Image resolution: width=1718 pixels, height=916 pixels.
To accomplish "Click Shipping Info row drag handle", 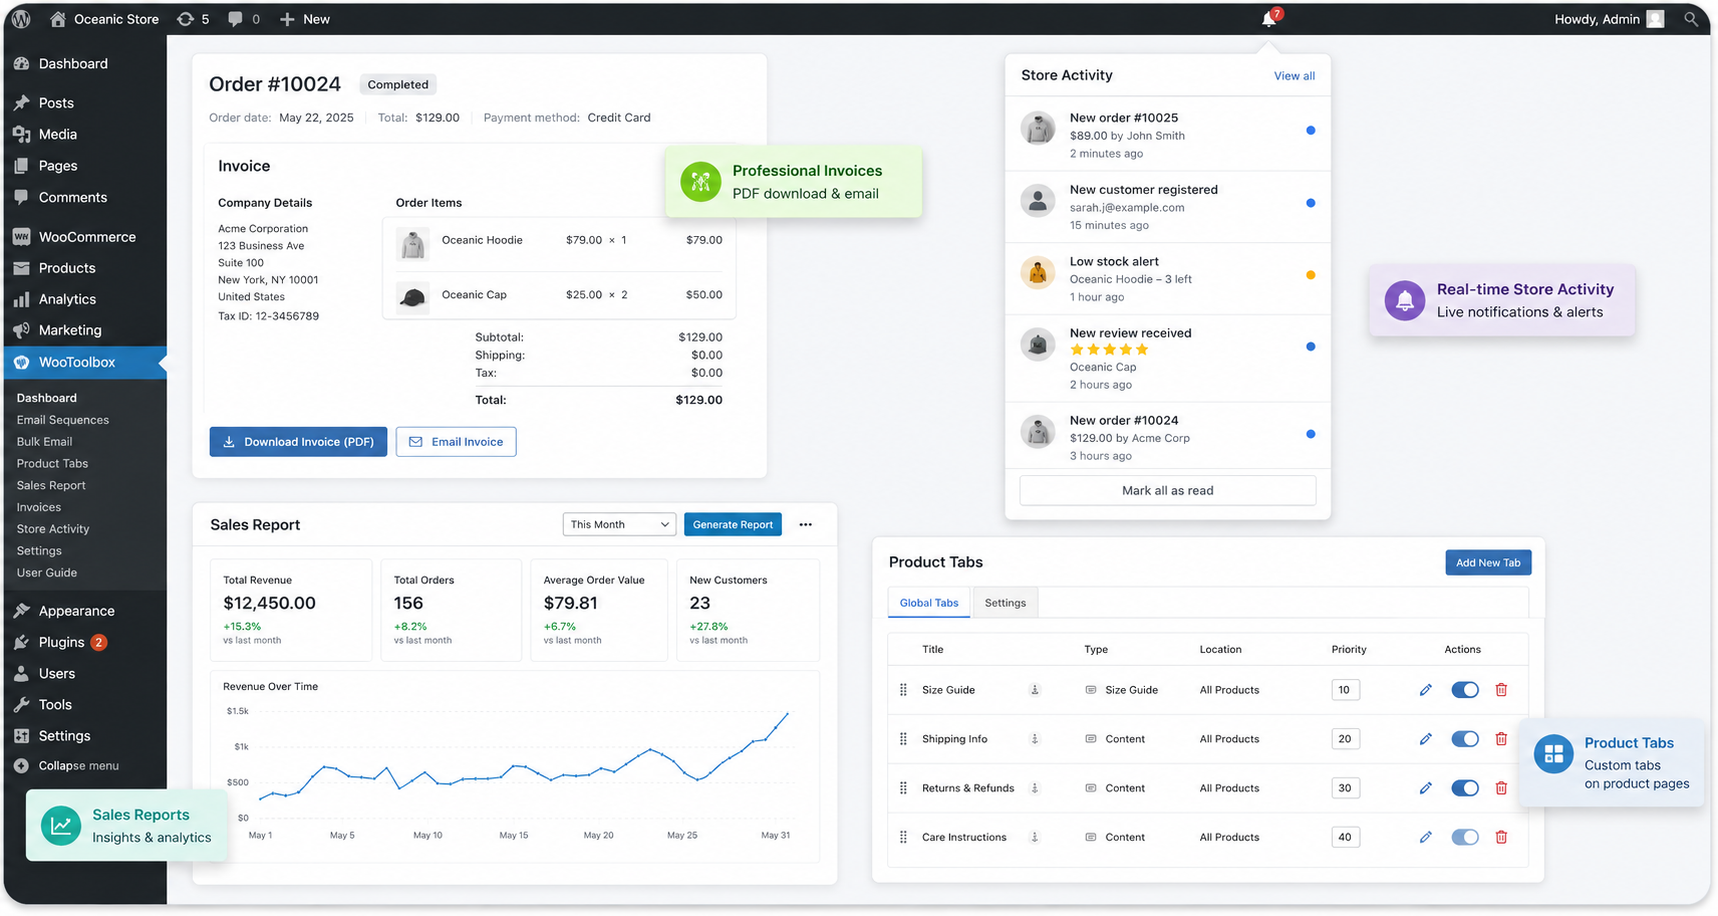I will pos(904,739).
